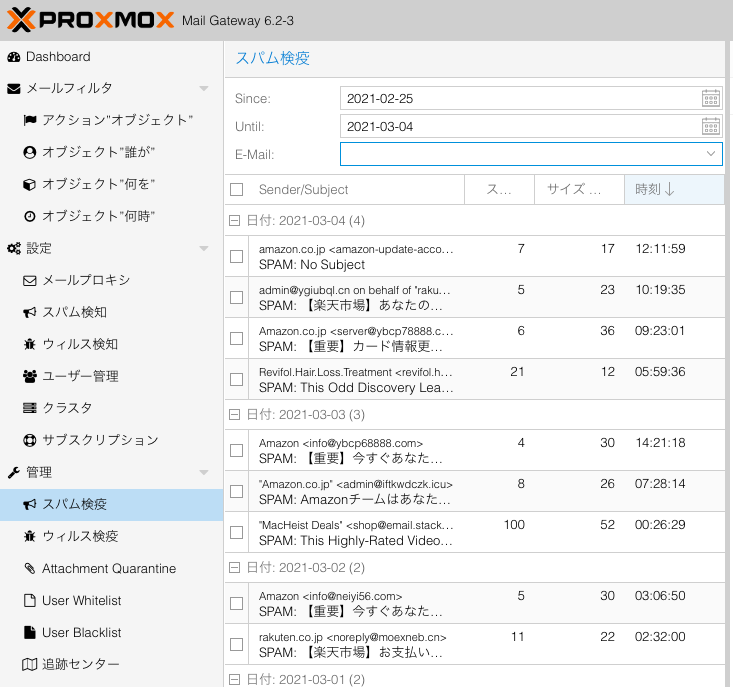Image resolution: width=733 pixels, height=687 pixels.
Task: Select the SPAM: This Highly-Rated Video message
Action: pos(474,532)
